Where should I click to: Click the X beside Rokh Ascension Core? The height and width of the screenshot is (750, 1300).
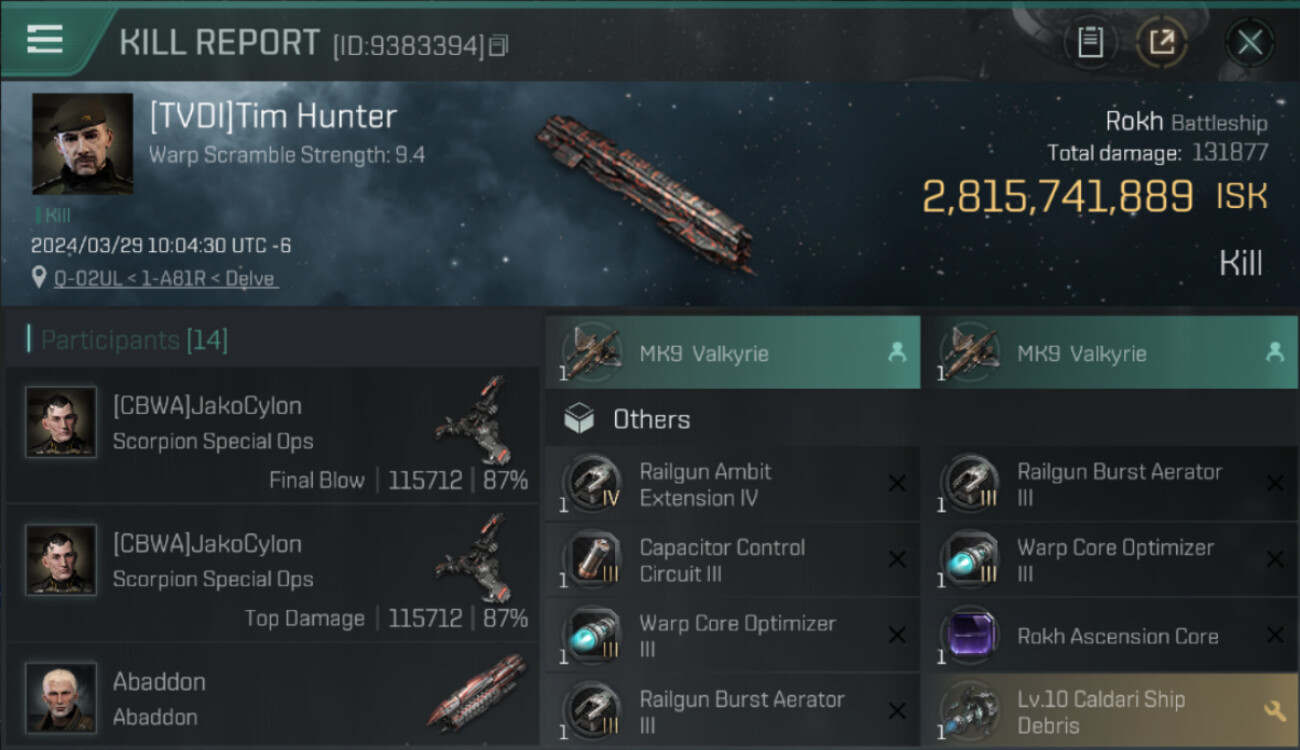coord(1275,635)
